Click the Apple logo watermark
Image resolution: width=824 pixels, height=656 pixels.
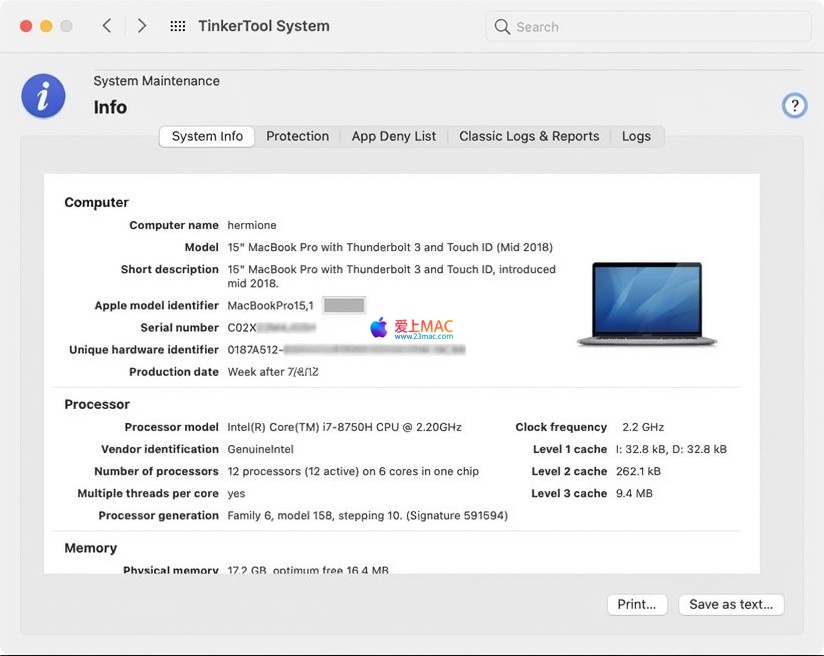378,328
